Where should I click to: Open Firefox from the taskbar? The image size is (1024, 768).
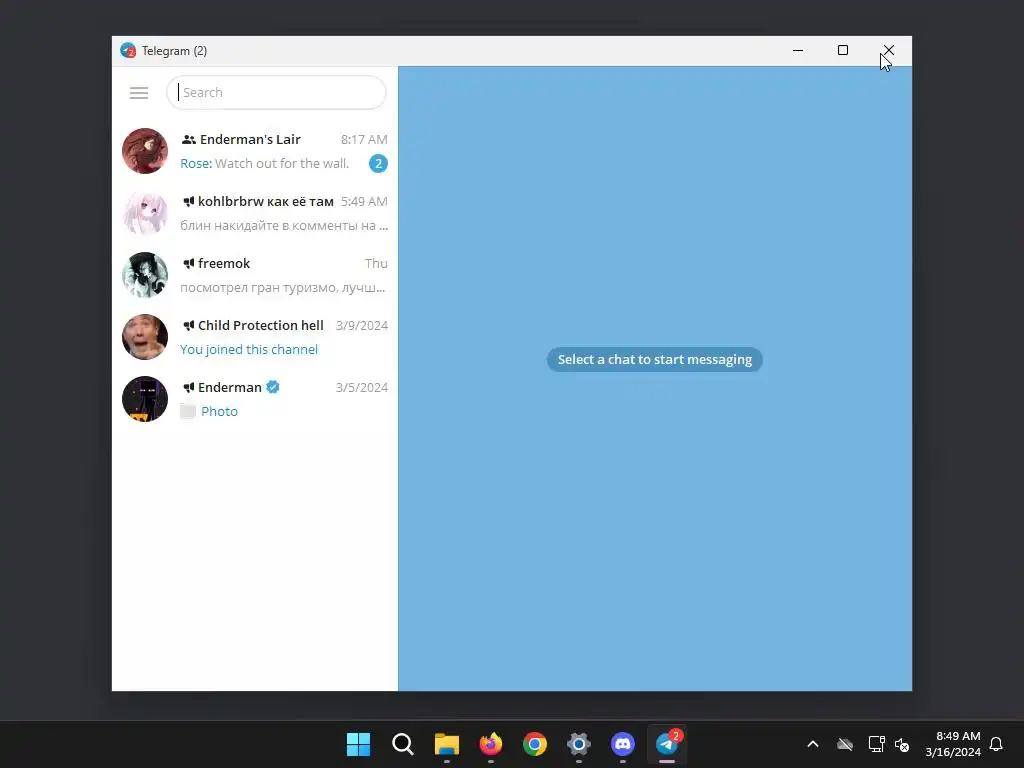click(490, 744)
